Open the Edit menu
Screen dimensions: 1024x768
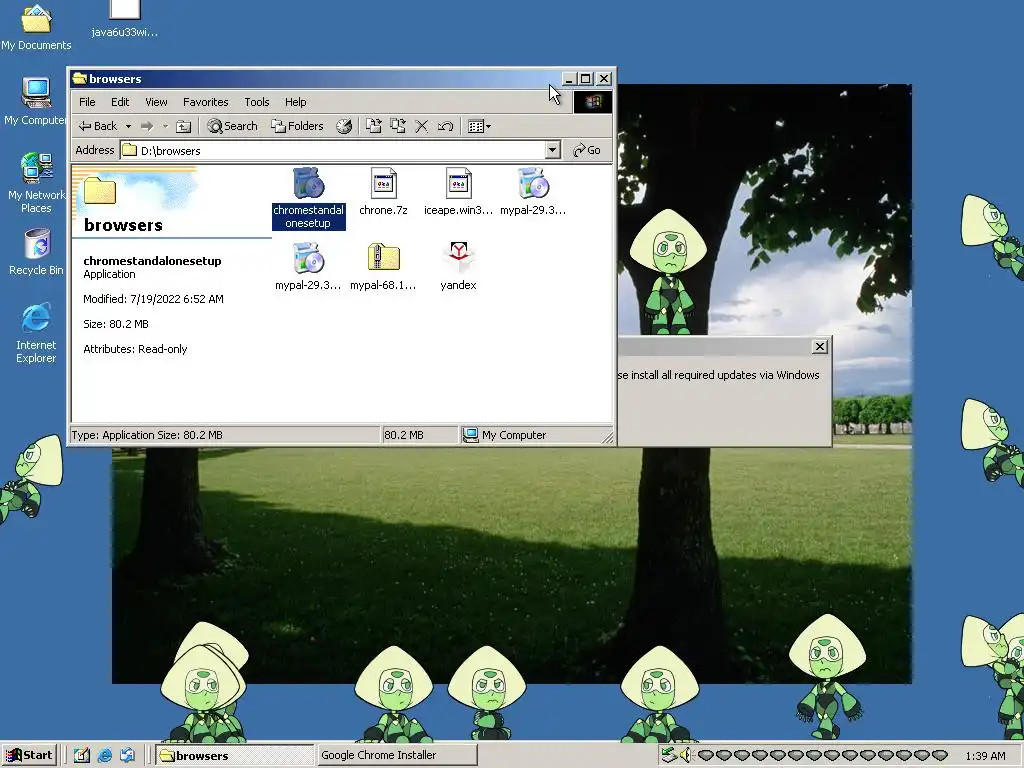point(120,102)
